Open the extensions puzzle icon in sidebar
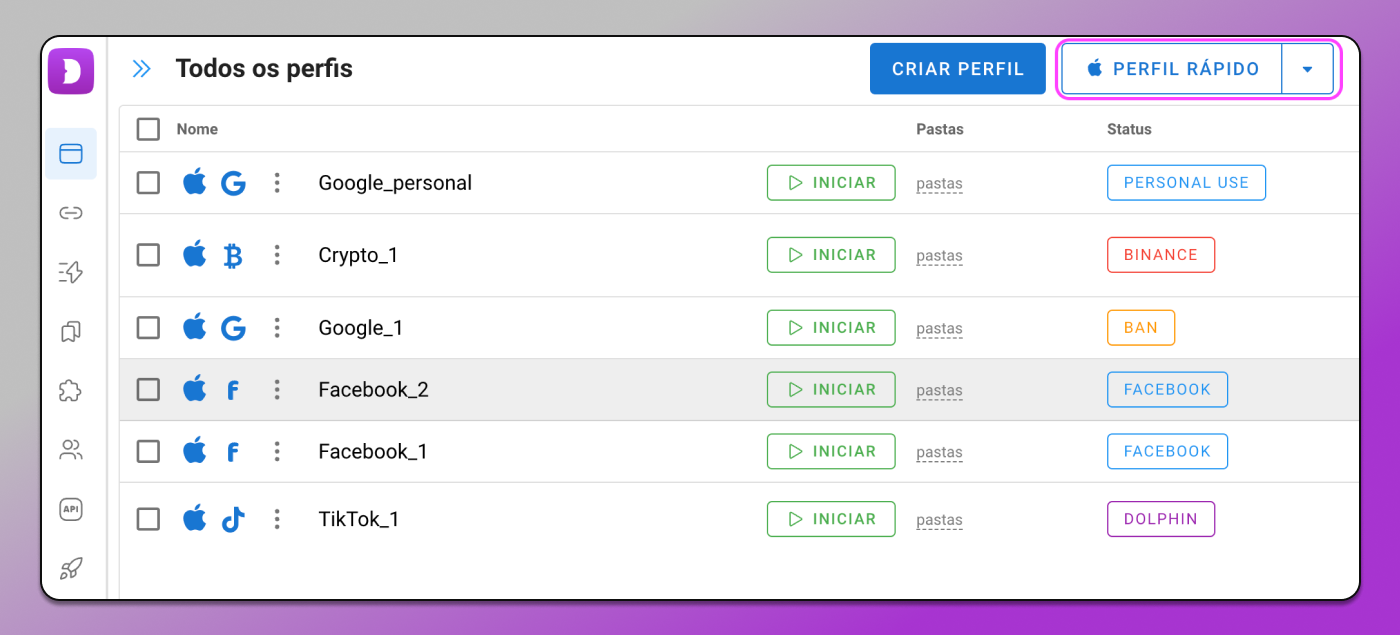1400x635 pixels. pyautogui.click(x=71, y=391)
